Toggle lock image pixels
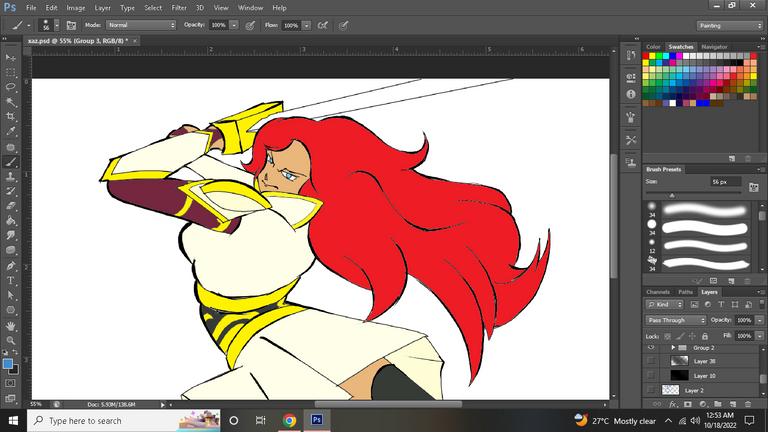The image size is (768, 432). 680,336
